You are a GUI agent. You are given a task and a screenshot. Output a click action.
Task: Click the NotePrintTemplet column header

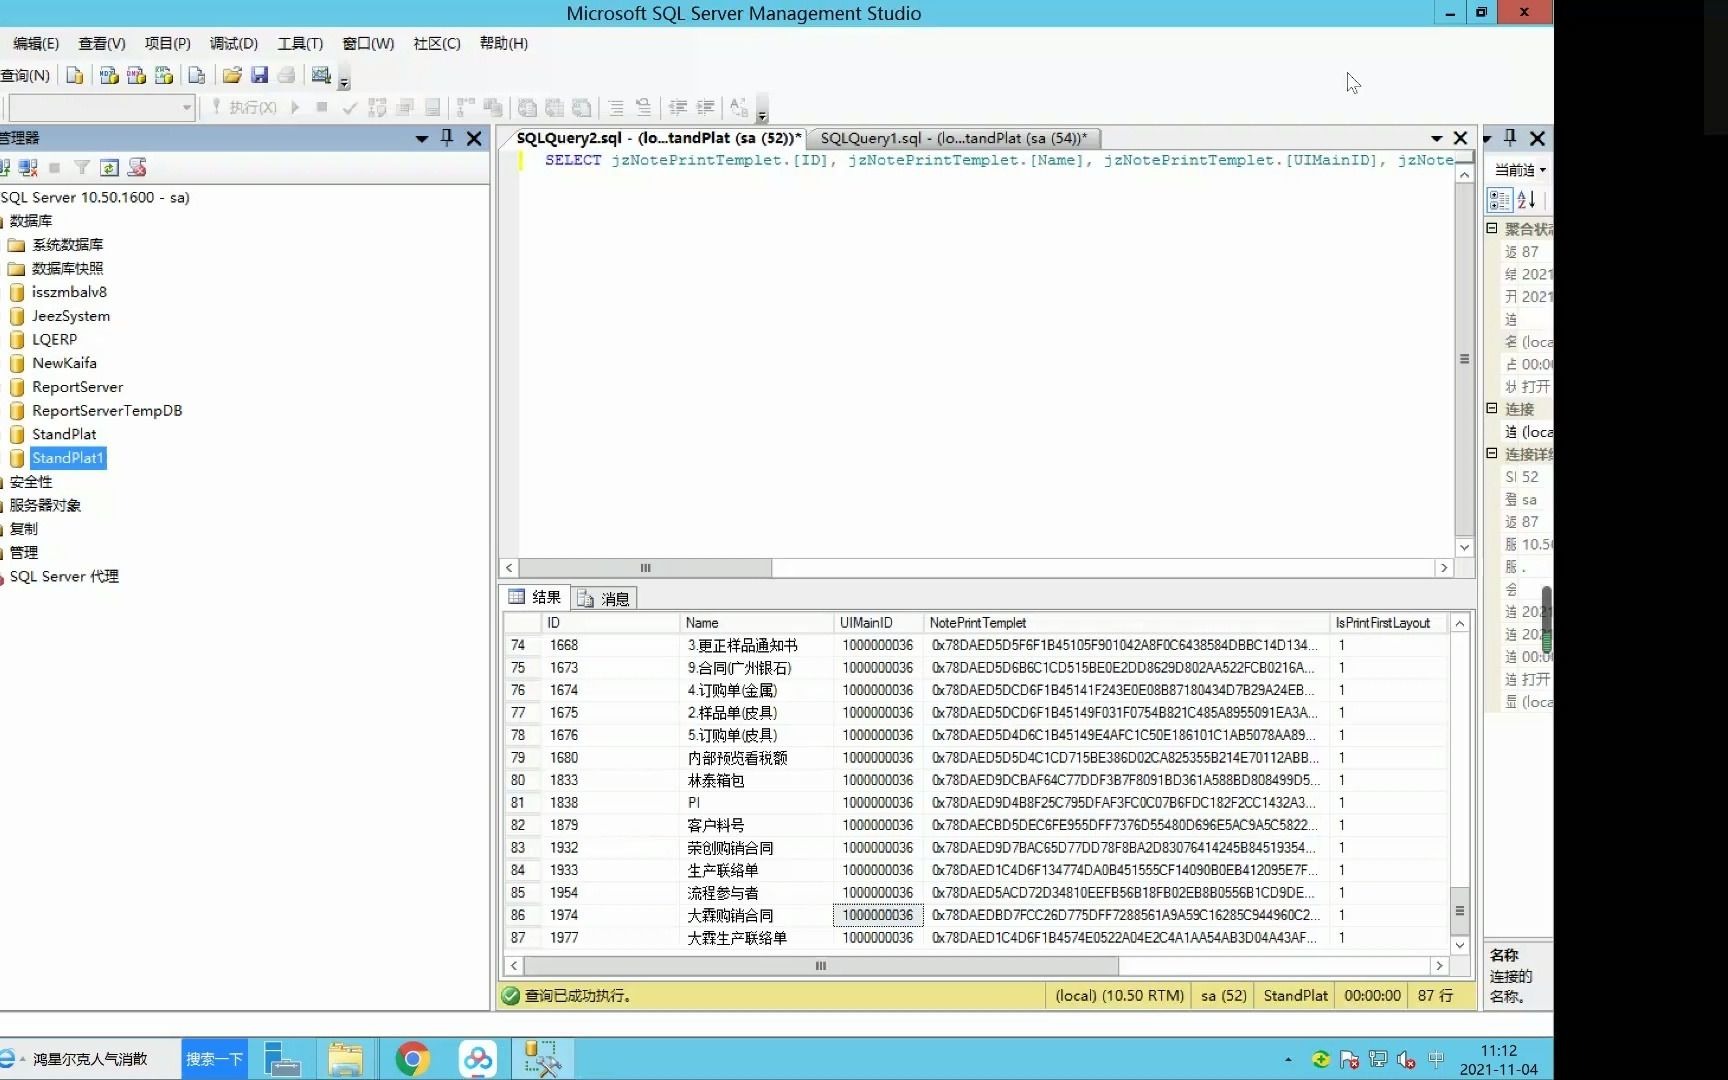(x=1127, y=623)
